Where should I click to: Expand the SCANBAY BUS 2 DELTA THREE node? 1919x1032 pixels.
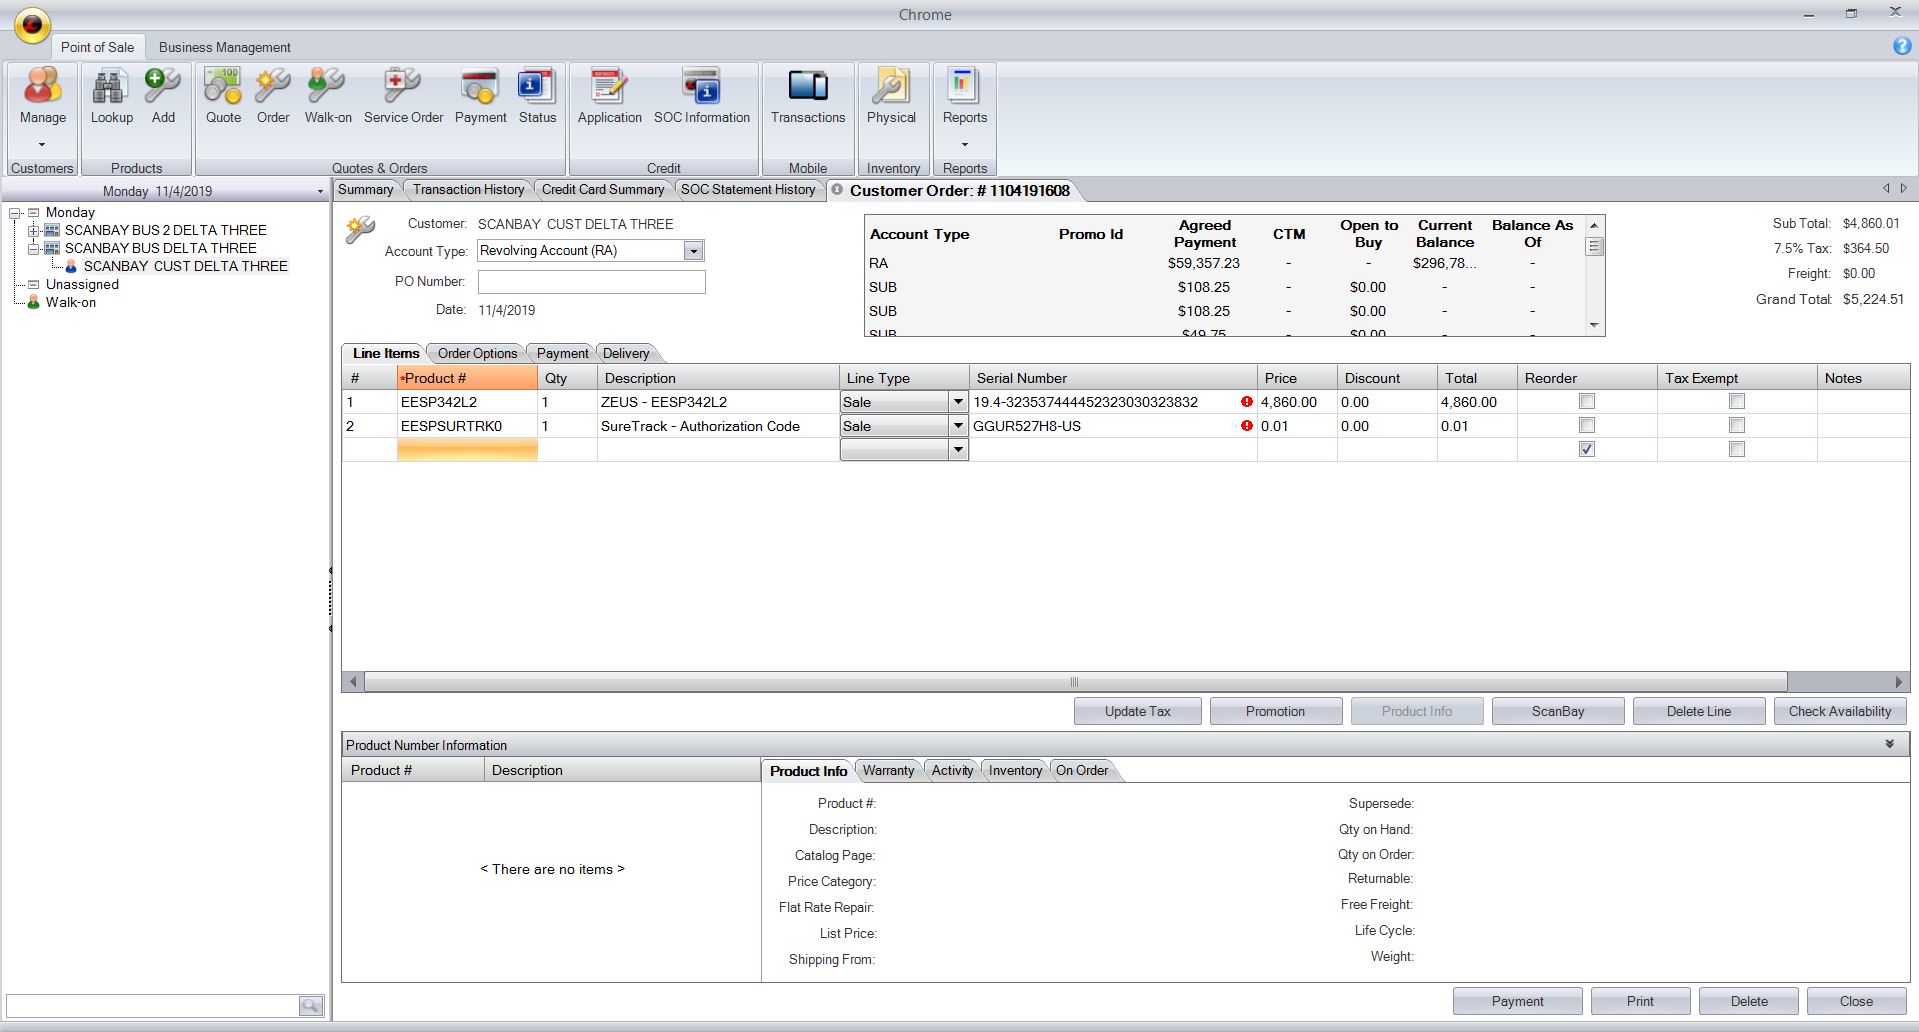click(34, 230)
